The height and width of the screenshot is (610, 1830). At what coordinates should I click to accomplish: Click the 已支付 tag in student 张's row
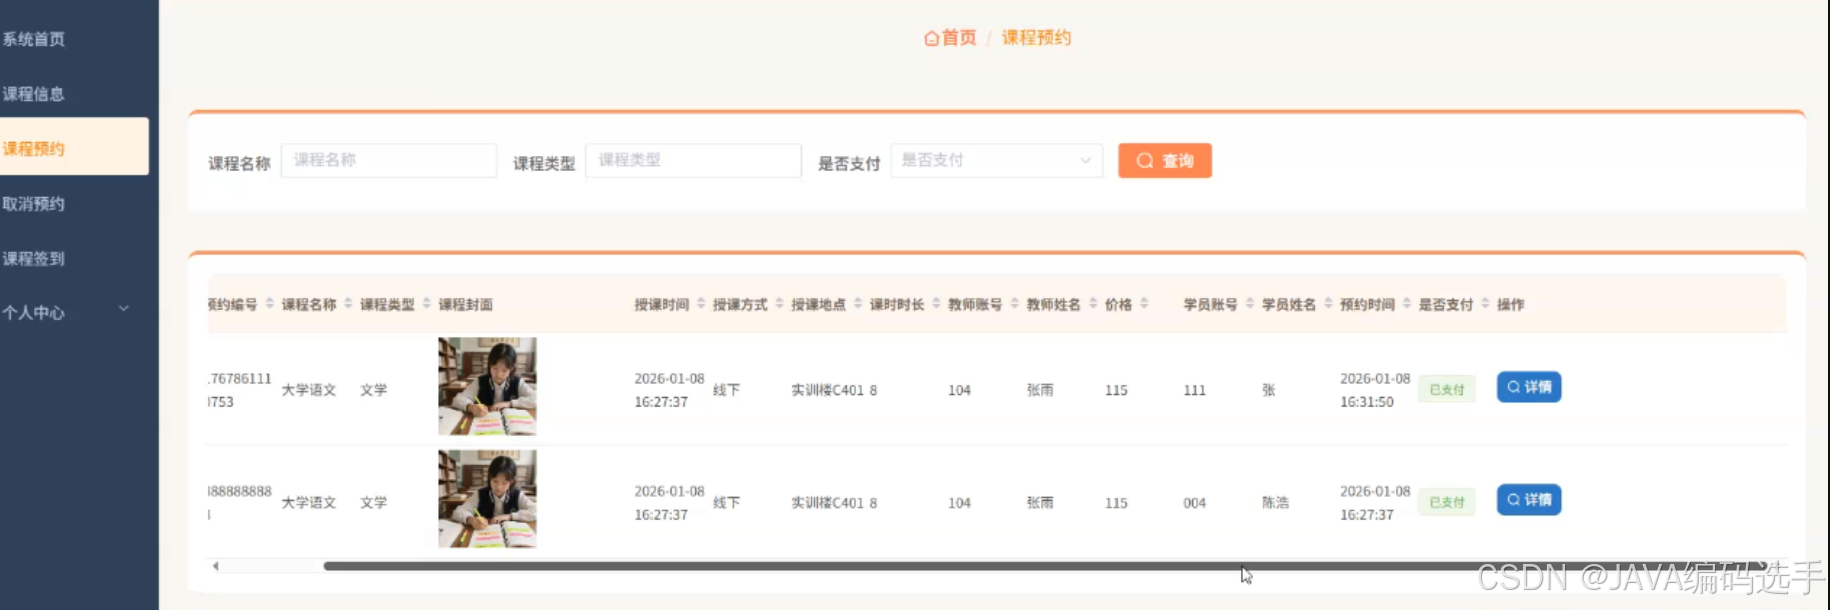pos(1446,390)
